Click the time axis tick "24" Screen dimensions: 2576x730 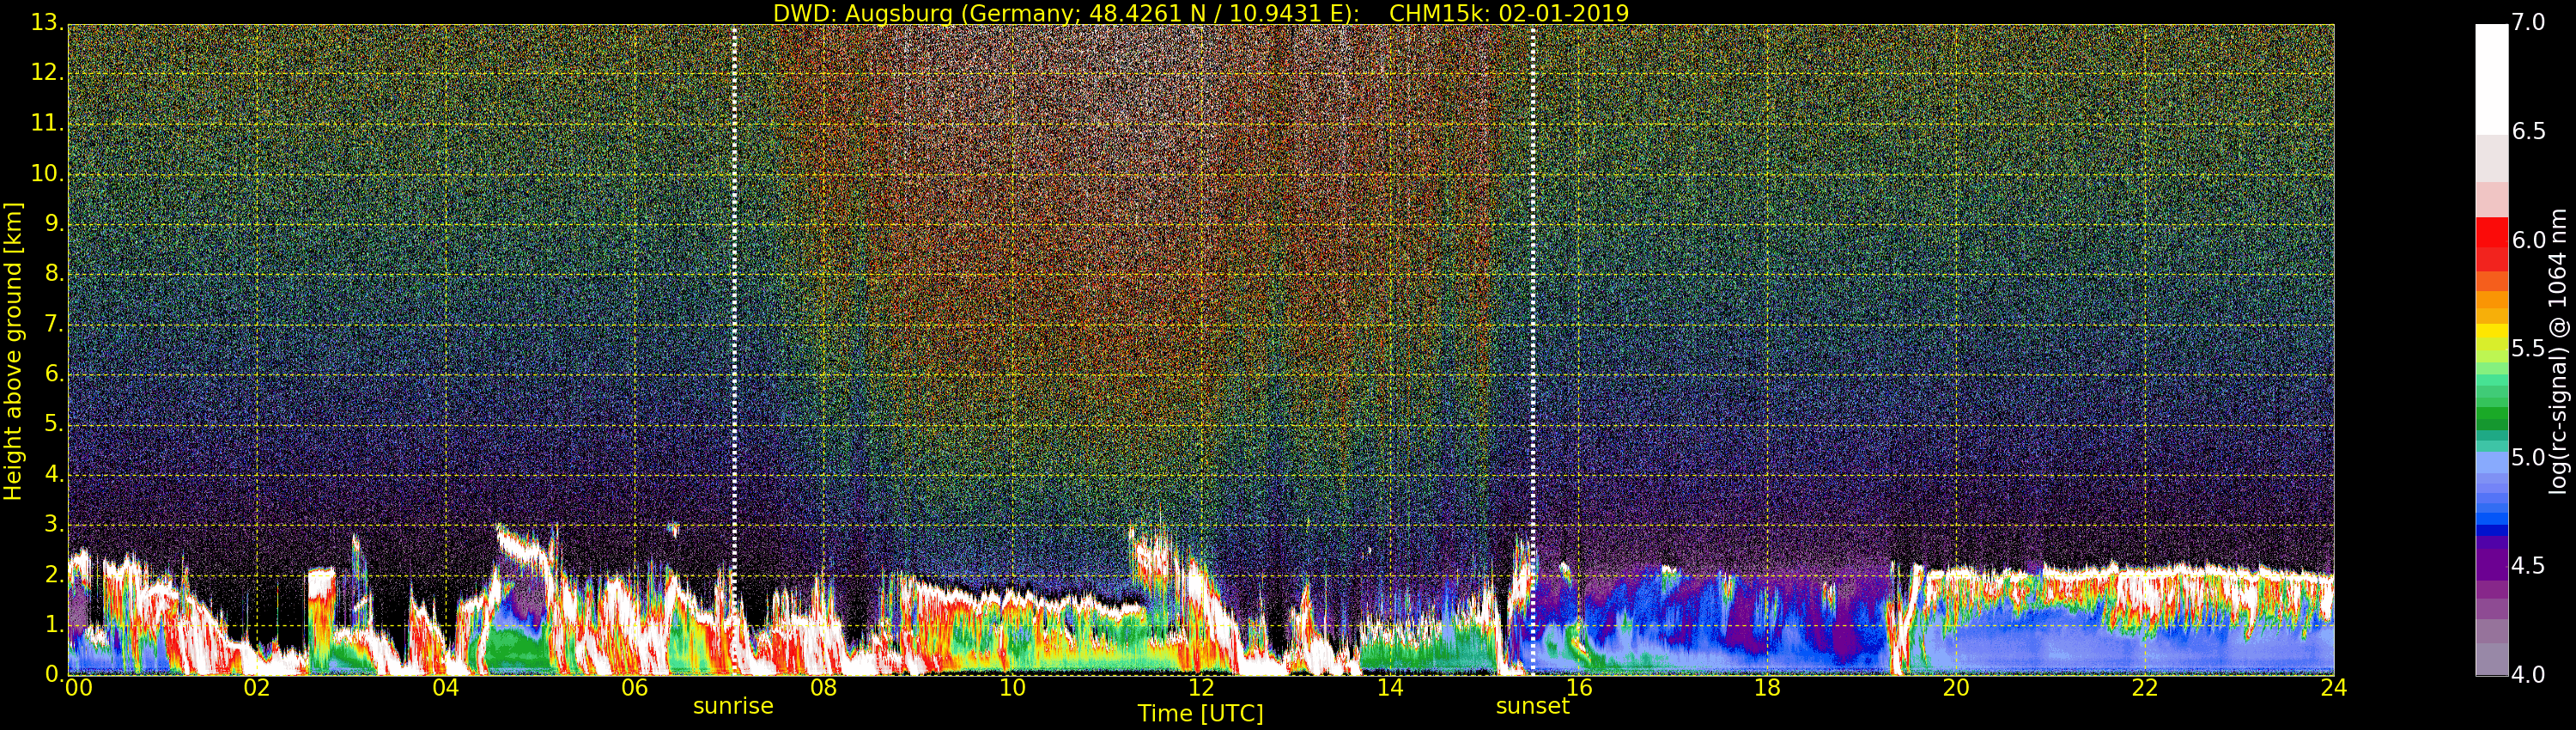point(2334,688)
